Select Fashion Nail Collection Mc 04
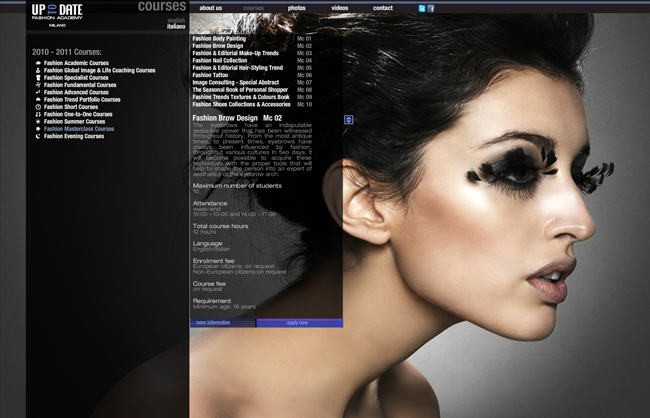Screen dimensions: 650x418 pyautogui.click(x=252, y=61)
